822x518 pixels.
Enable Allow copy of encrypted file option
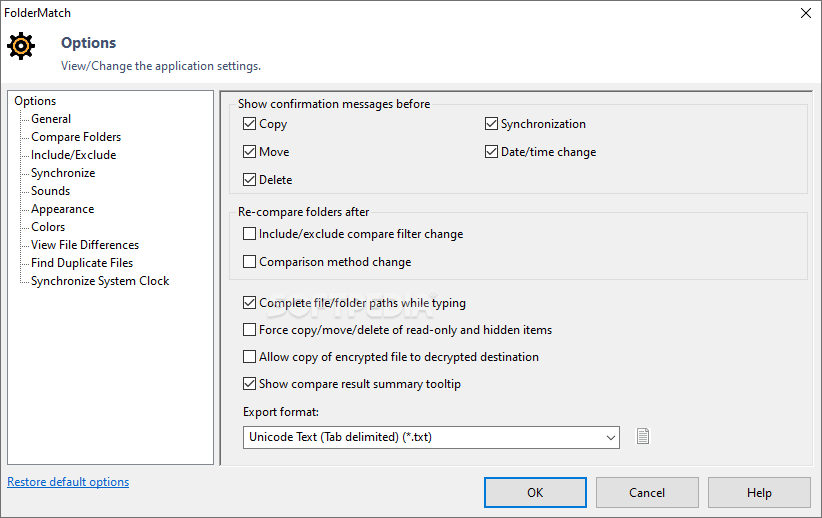click(x=250, y=357)
